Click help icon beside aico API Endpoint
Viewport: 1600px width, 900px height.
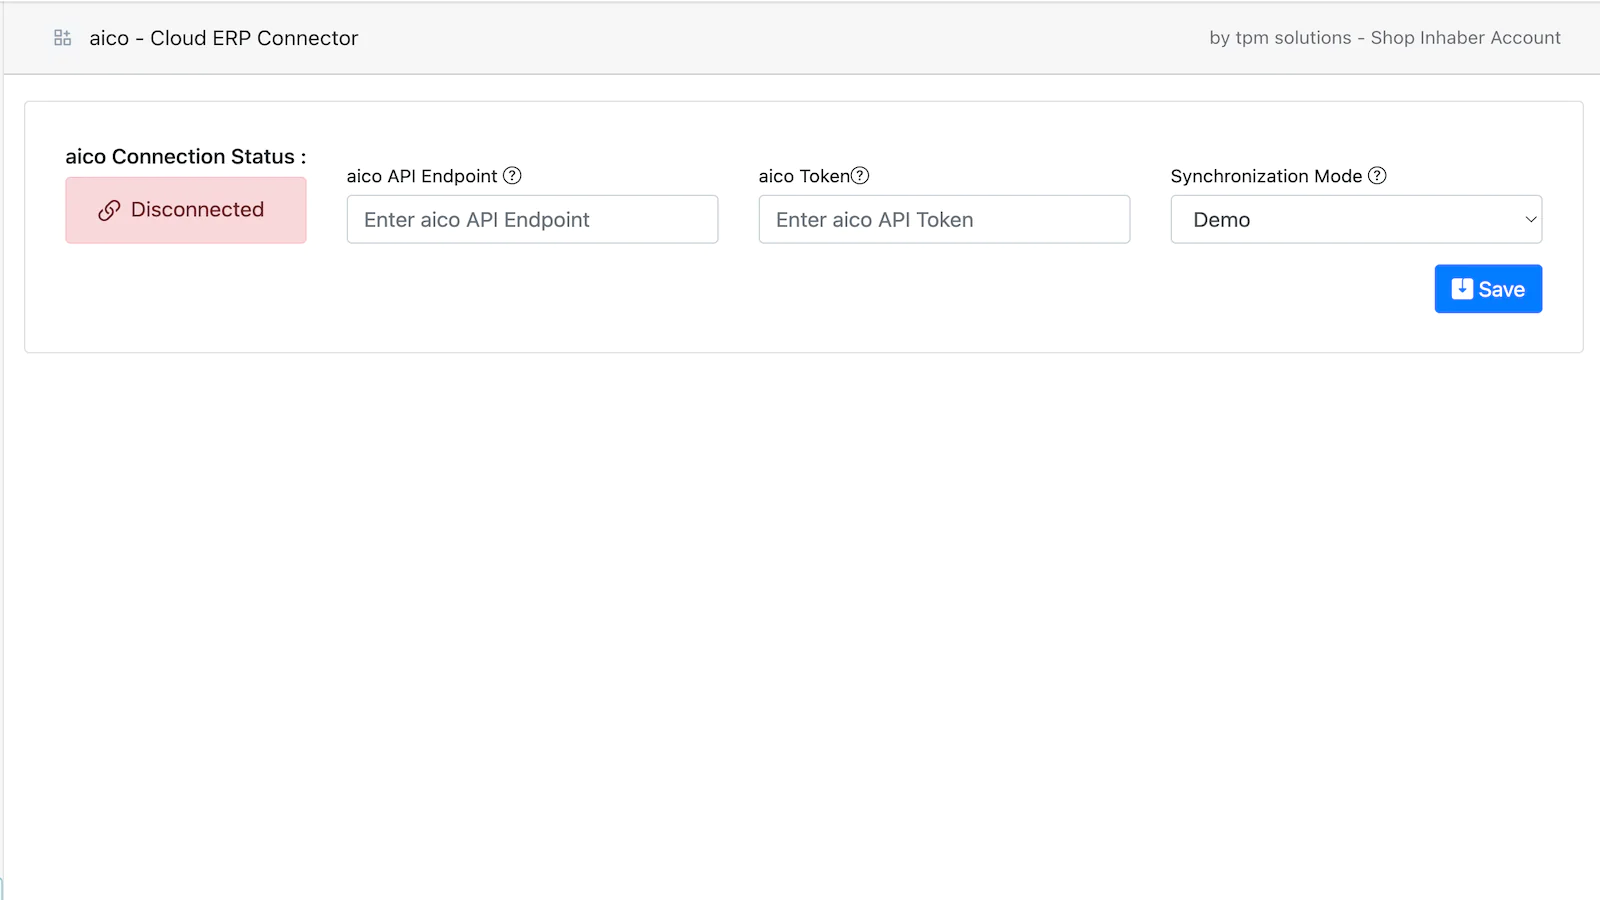(x=512, y=176)
